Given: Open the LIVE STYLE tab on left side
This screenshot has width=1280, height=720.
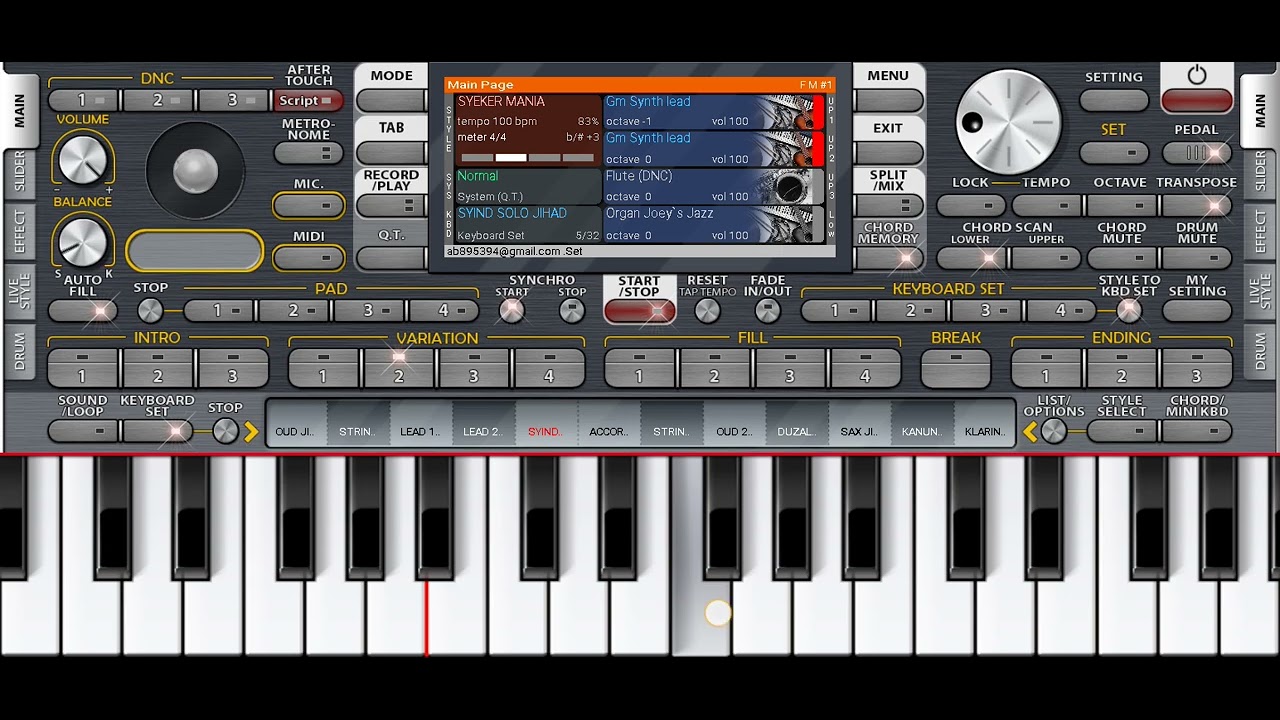Looking at the screenshot, I should [x=19, y=292].
